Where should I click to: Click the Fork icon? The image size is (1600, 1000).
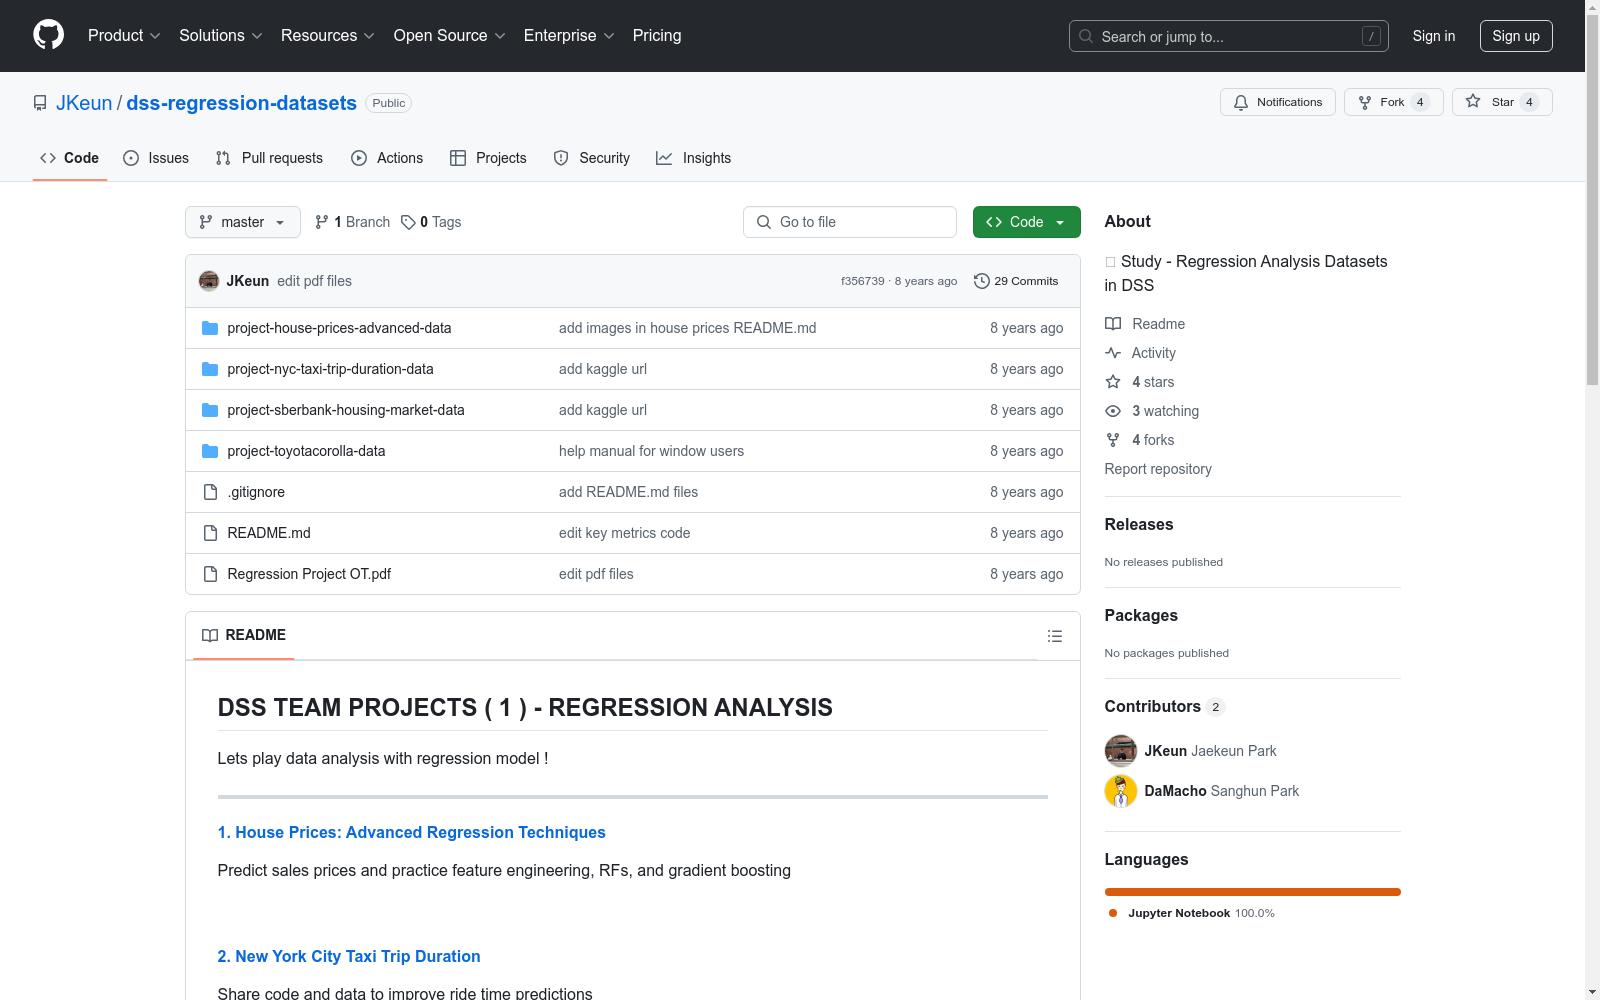pos(1365,102)
